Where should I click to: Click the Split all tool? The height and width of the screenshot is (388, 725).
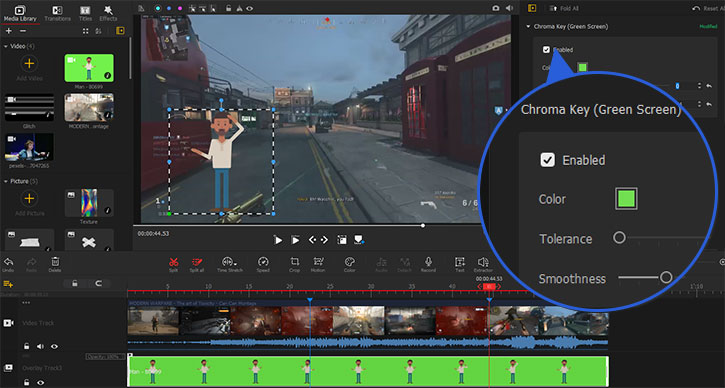click(197, 265)
